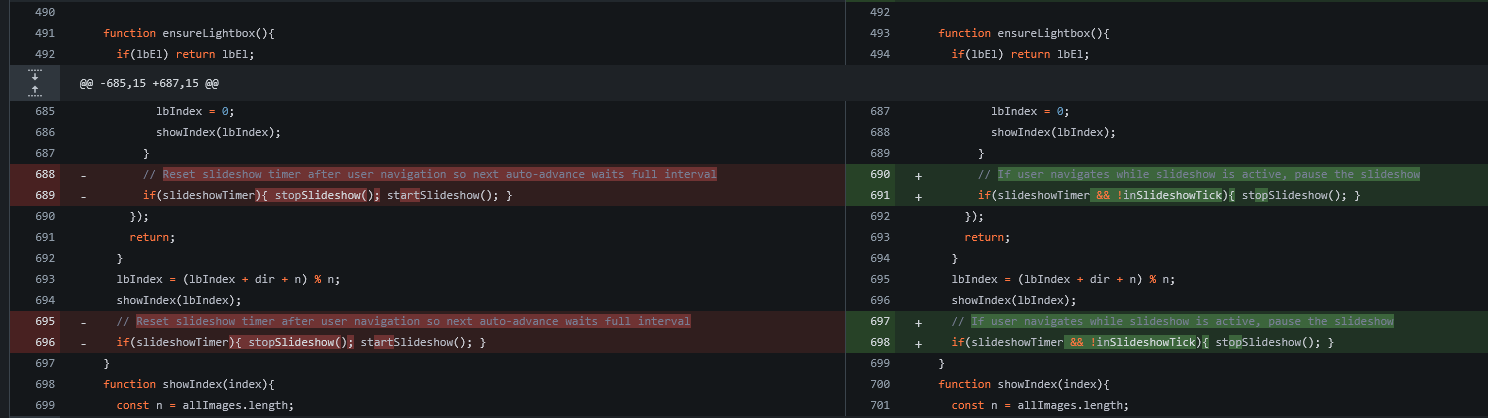Select deleted line number 689
This screenshot has width=1488, height=418.
[44, 195]
